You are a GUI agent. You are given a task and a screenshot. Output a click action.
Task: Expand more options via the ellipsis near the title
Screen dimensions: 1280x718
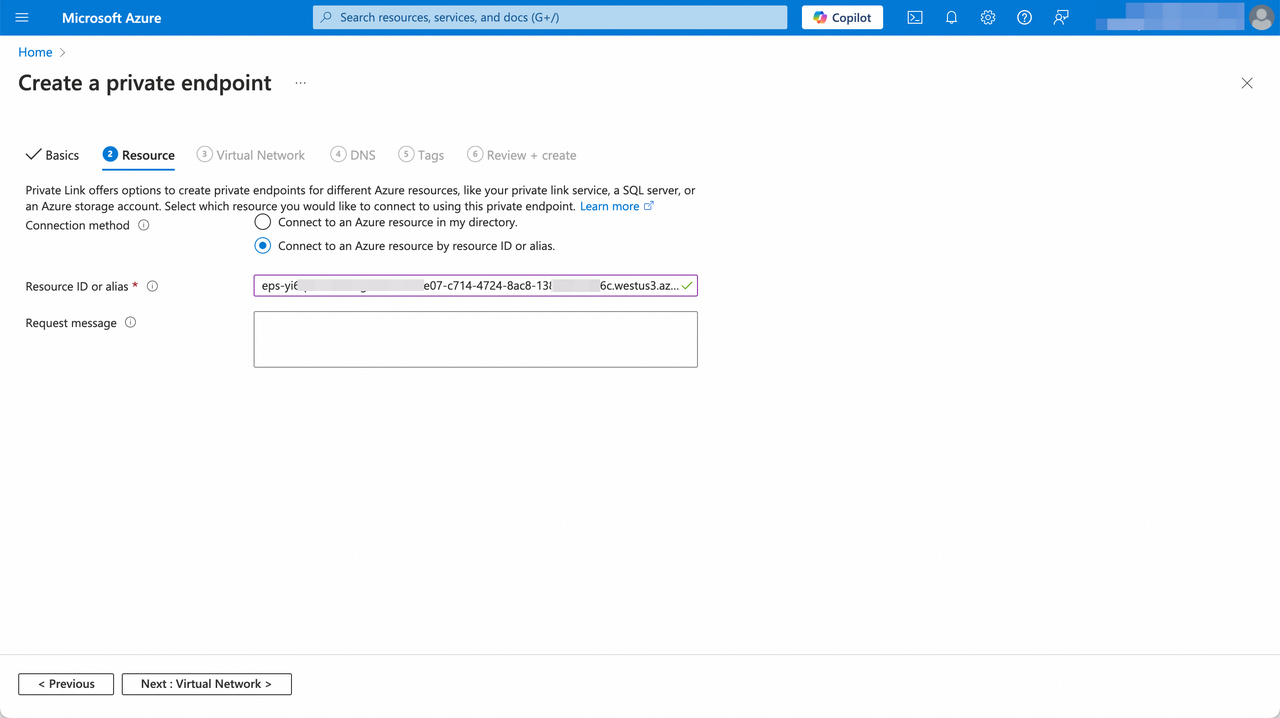coord(300,84)
